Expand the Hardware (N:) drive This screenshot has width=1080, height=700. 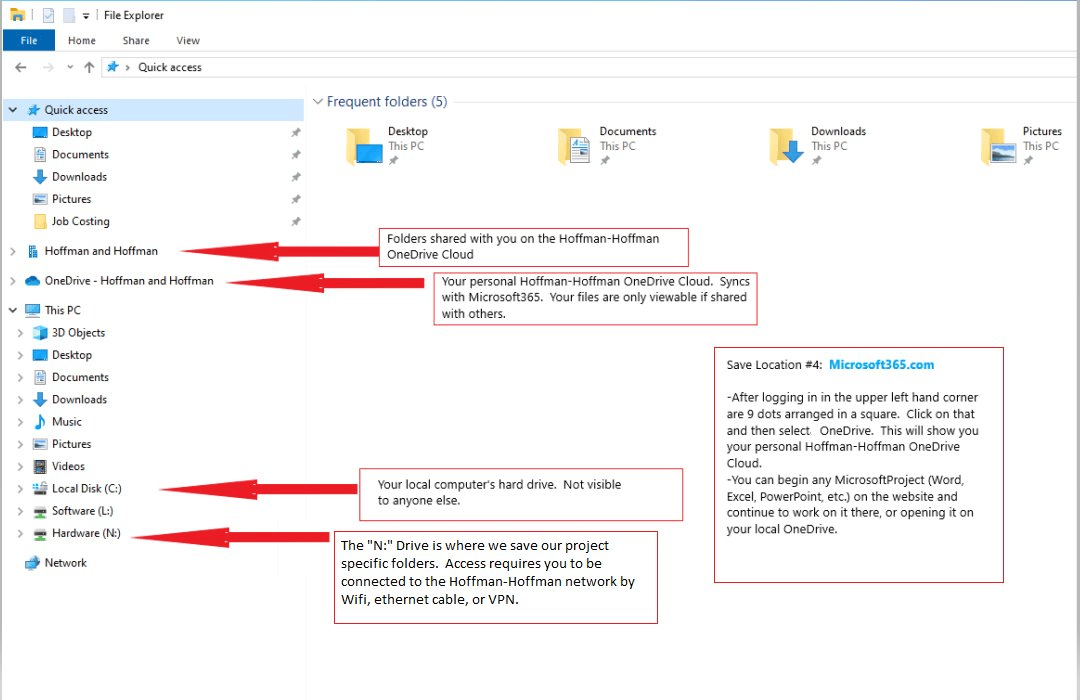20,534
